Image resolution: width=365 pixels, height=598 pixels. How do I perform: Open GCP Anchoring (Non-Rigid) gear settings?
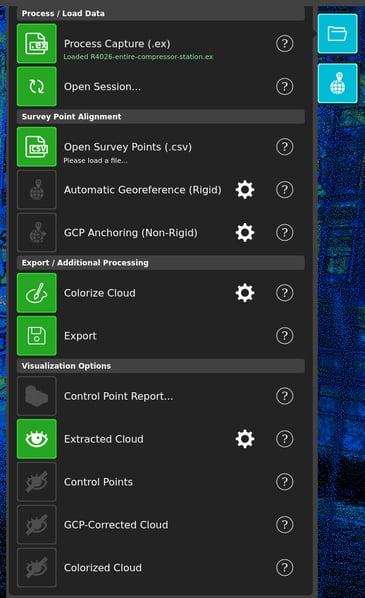pyautogui.click(x=245, y=233)
